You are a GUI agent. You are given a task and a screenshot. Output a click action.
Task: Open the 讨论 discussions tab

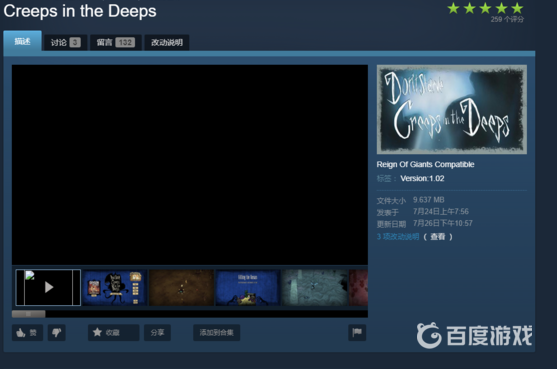click(65, 43)
